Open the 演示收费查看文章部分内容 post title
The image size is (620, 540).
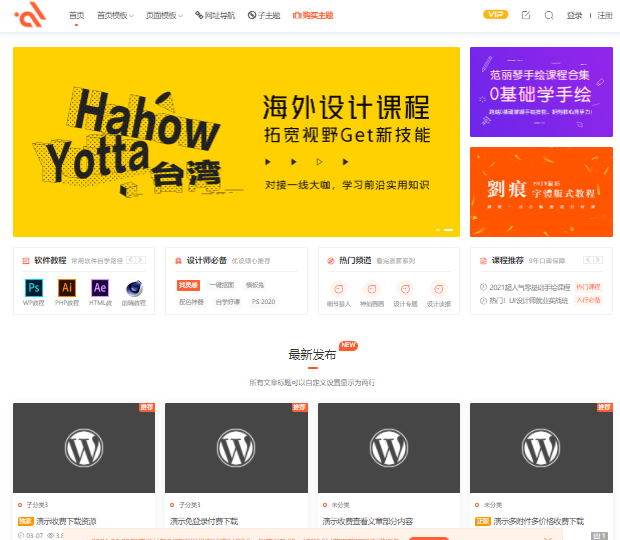[368, 521]
